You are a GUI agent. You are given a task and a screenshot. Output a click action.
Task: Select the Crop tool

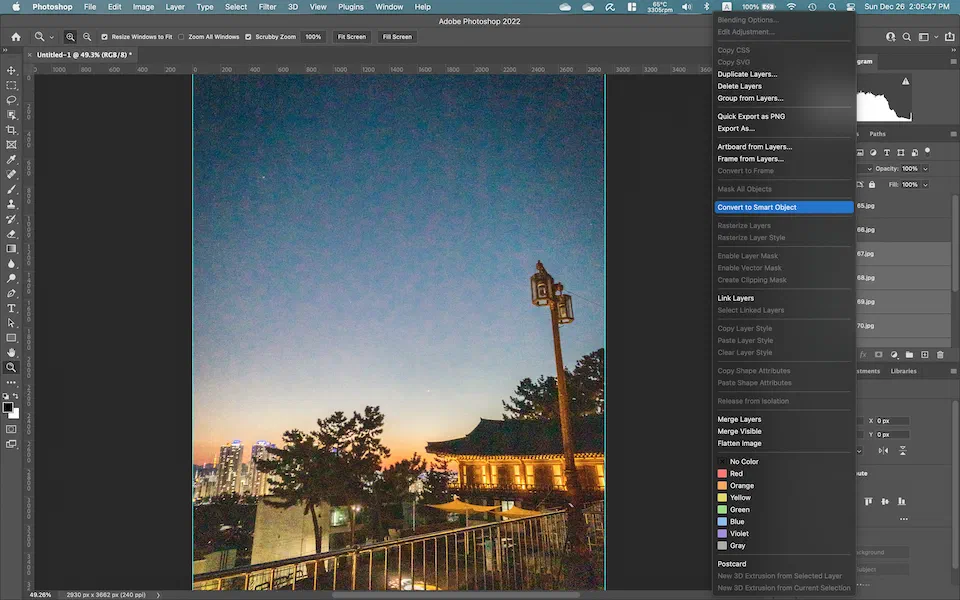(x=12, y=130)
